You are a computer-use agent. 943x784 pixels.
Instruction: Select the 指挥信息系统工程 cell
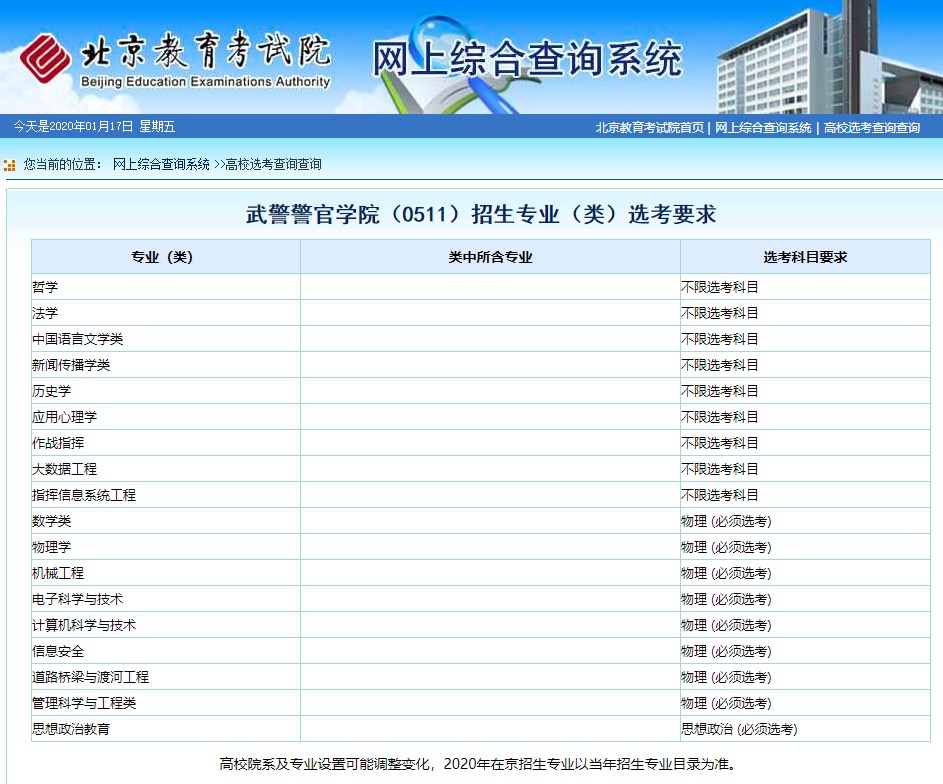(165, 495)
